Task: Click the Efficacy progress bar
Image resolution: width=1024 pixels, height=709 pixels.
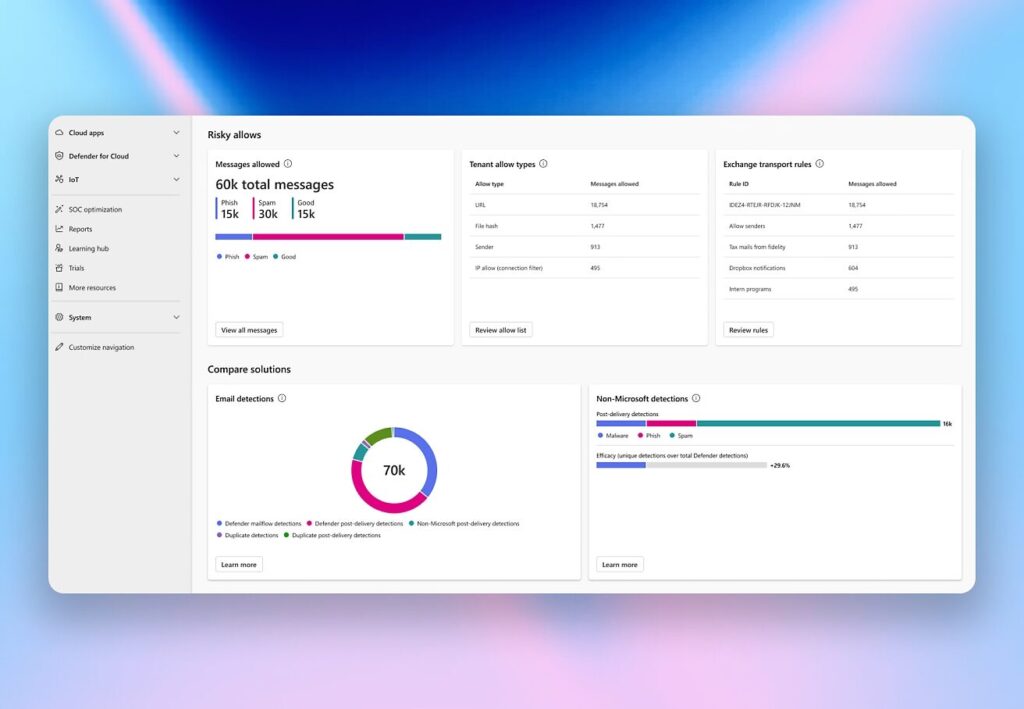Action: pyautogui.click(x=680, y=464)
